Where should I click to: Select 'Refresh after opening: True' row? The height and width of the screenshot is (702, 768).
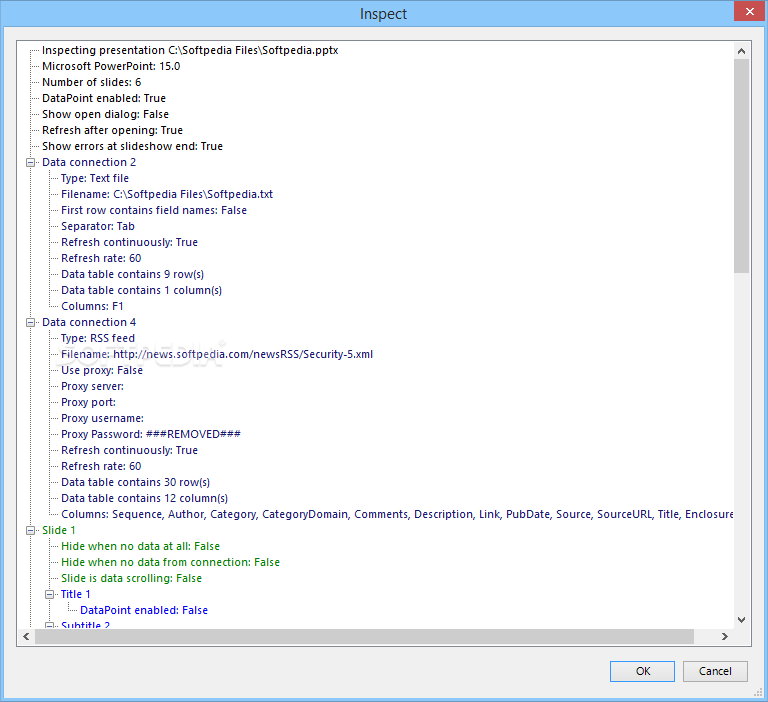click(112, 130)
